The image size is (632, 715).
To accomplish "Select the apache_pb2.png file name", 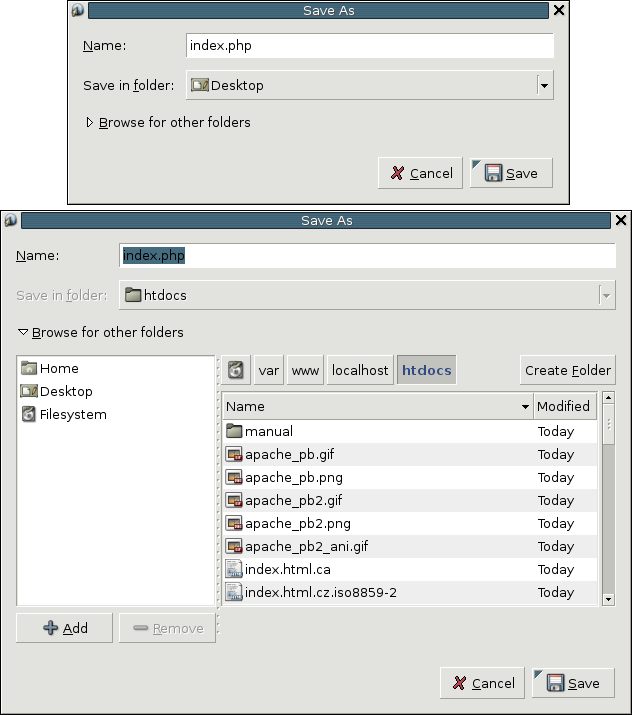I will pos(298,523).
